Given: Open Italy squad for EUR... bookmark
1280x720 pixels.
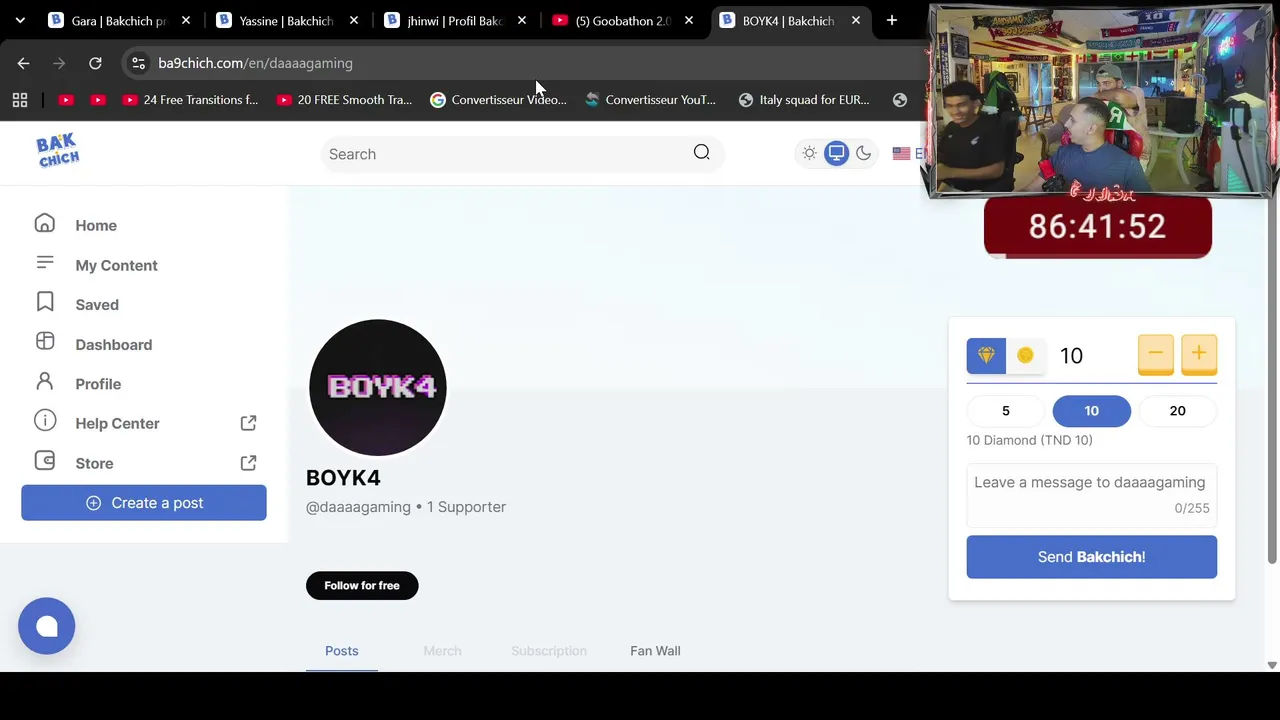Looking at the screenshot, I should coord(804,100).
